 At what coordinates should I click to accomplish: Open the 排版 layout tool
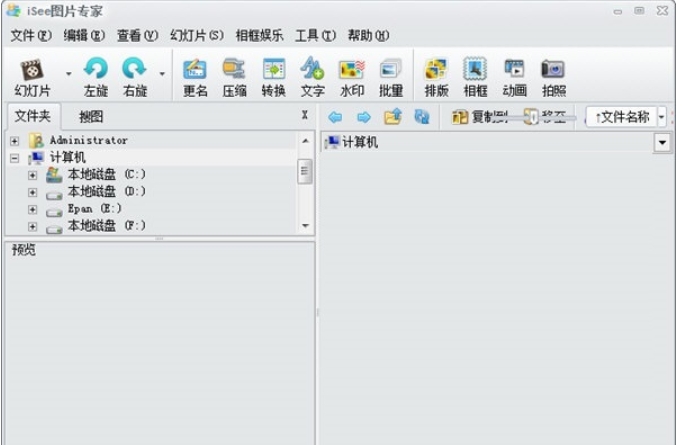[x=436, y=78]
